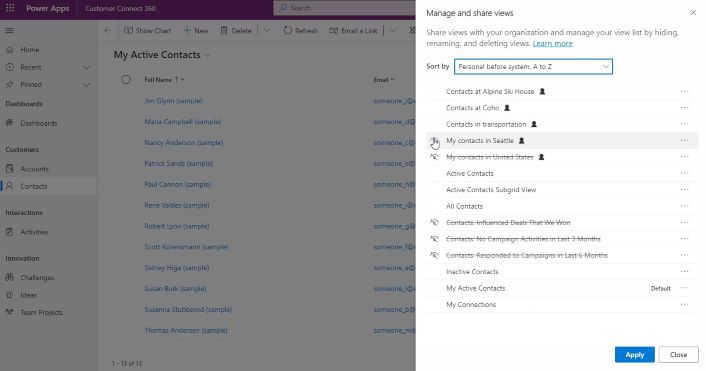Screen dimensions: 706x371
Task: Close the Manage and share views pane
Action: tap(693, 13)
